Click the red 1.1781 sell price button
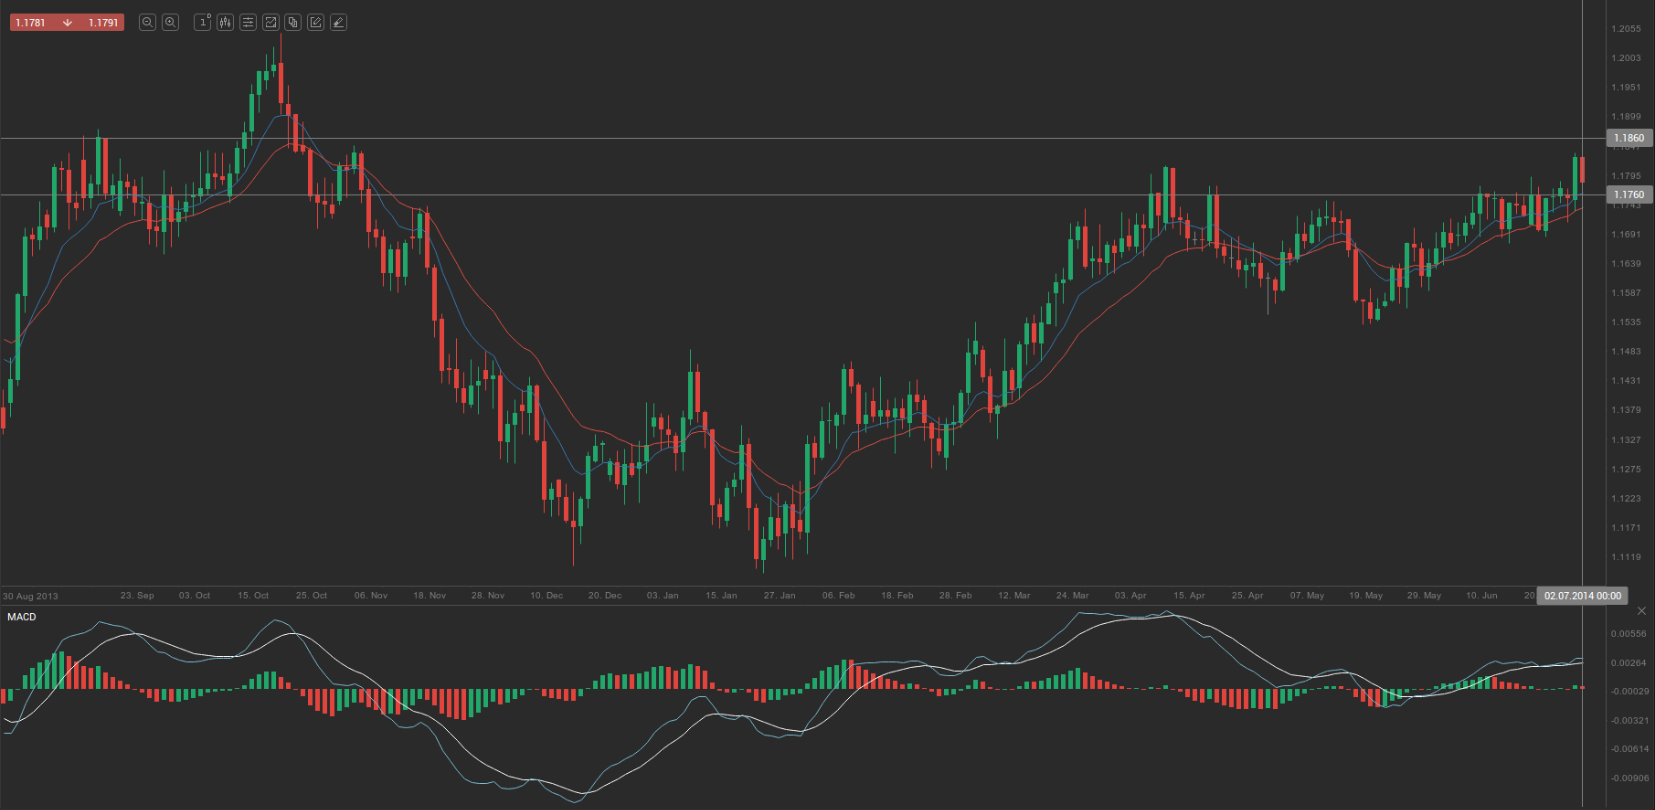 31,22
